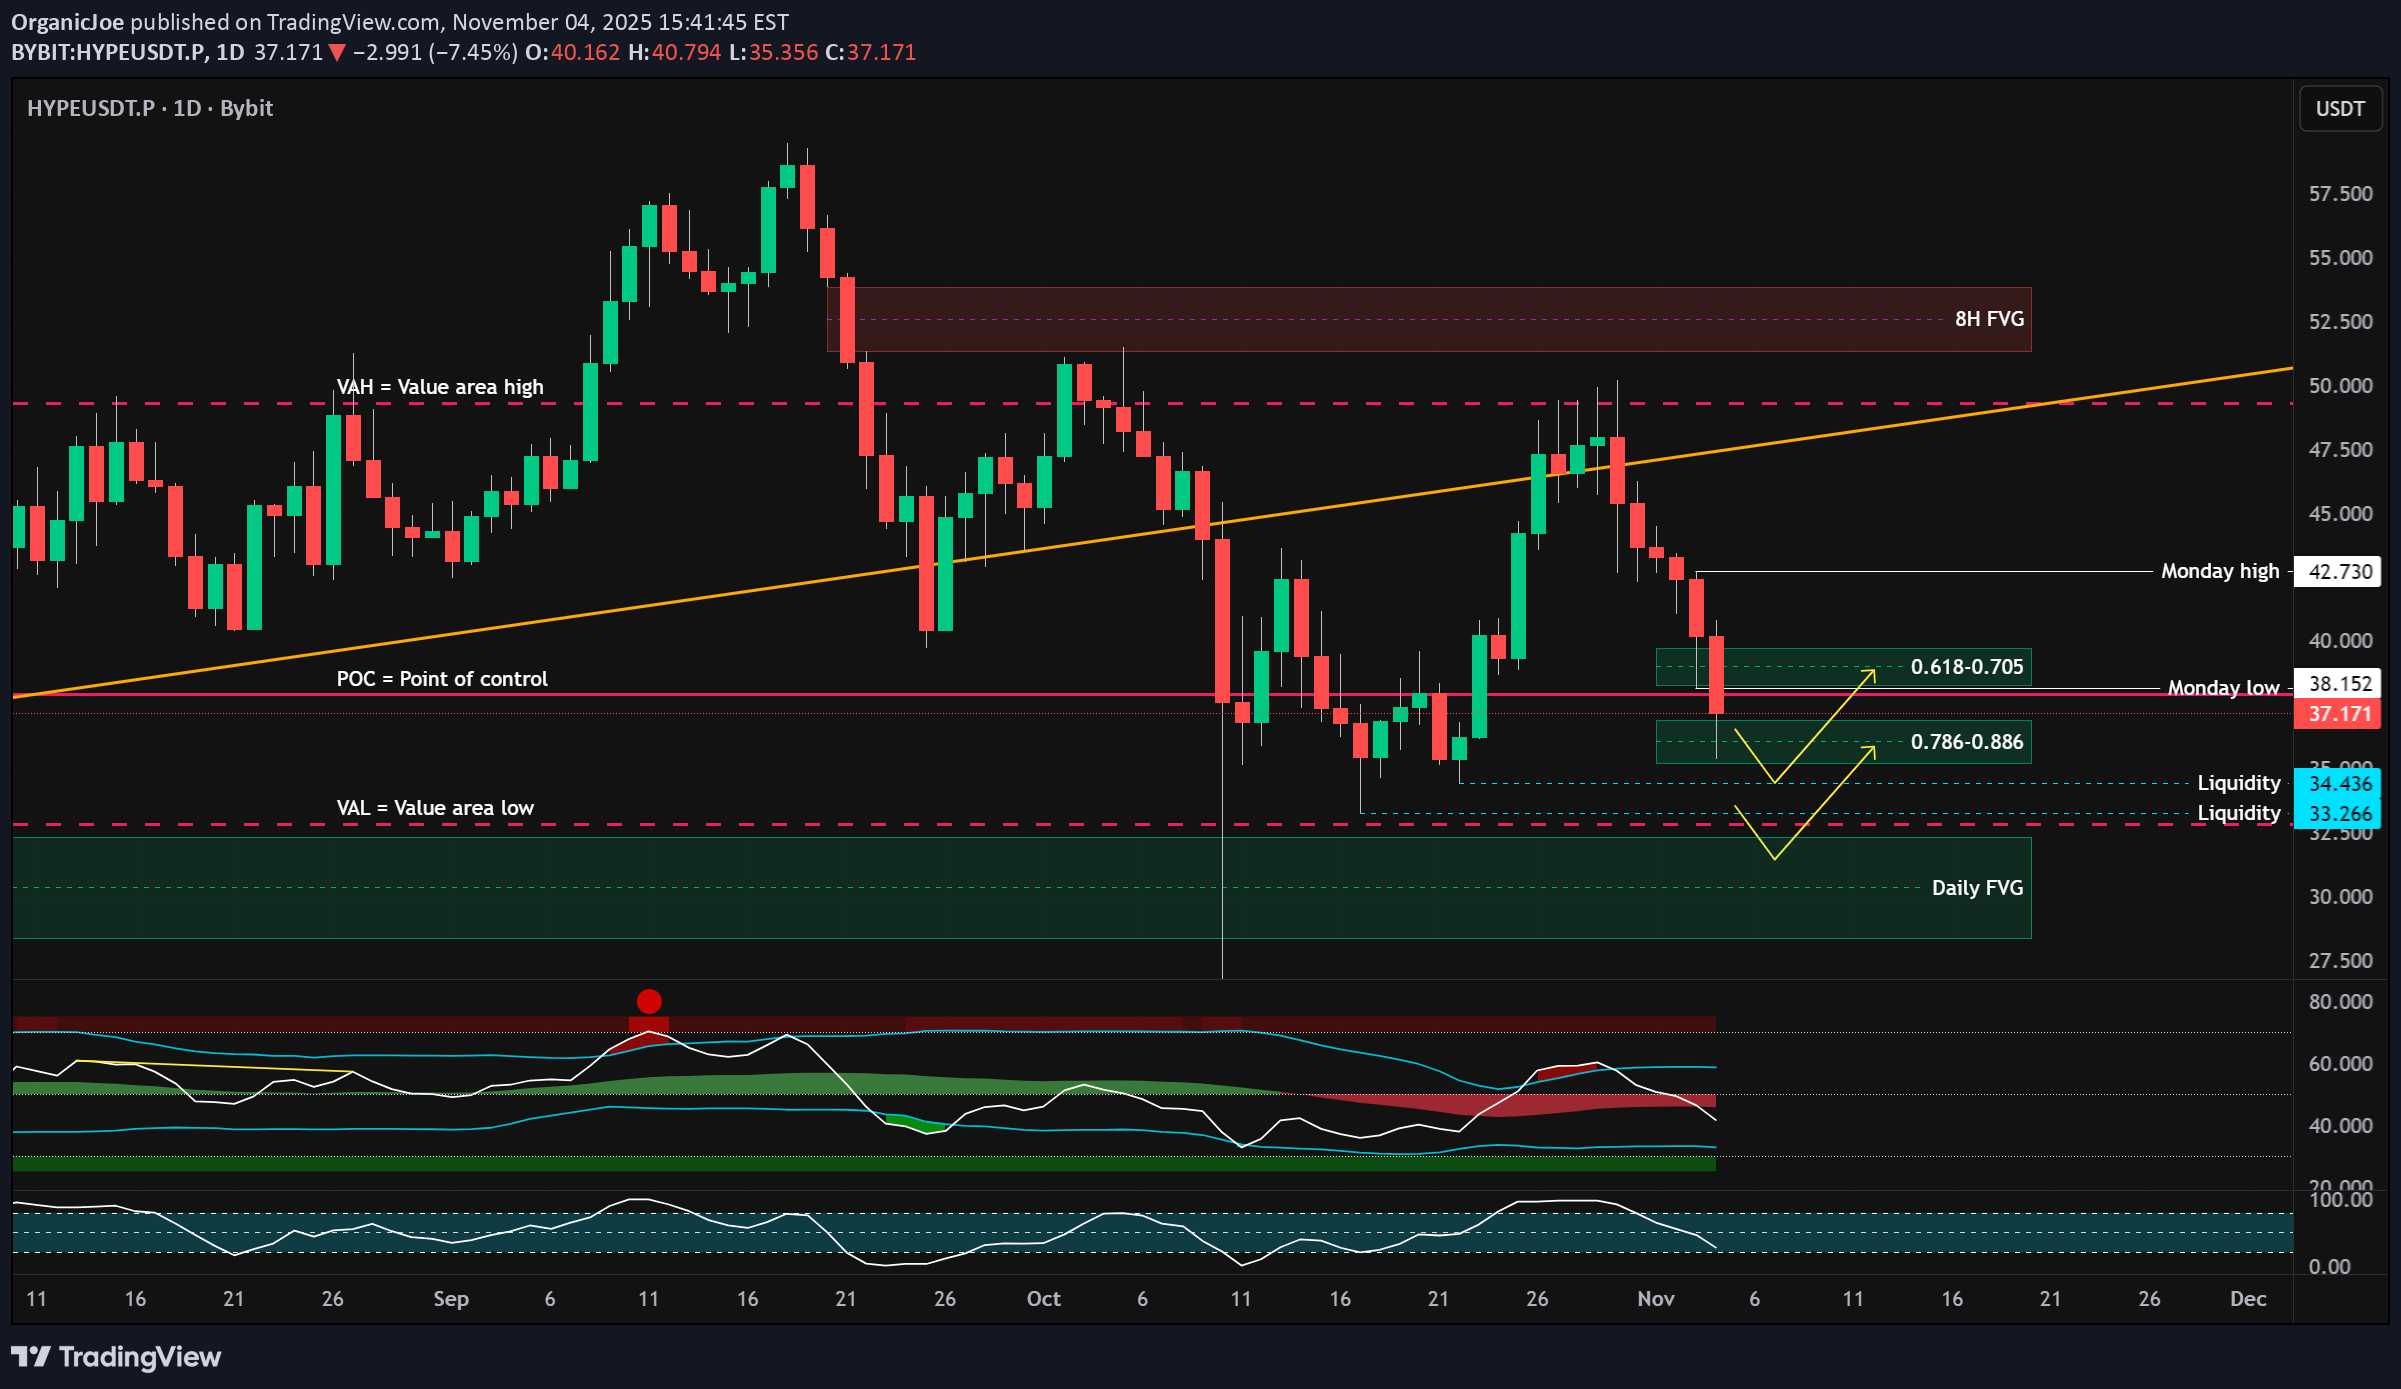The image size is (2401, 1389).
Task: Click the Nov label on time axis
Action: (x=1655, y=1298)
